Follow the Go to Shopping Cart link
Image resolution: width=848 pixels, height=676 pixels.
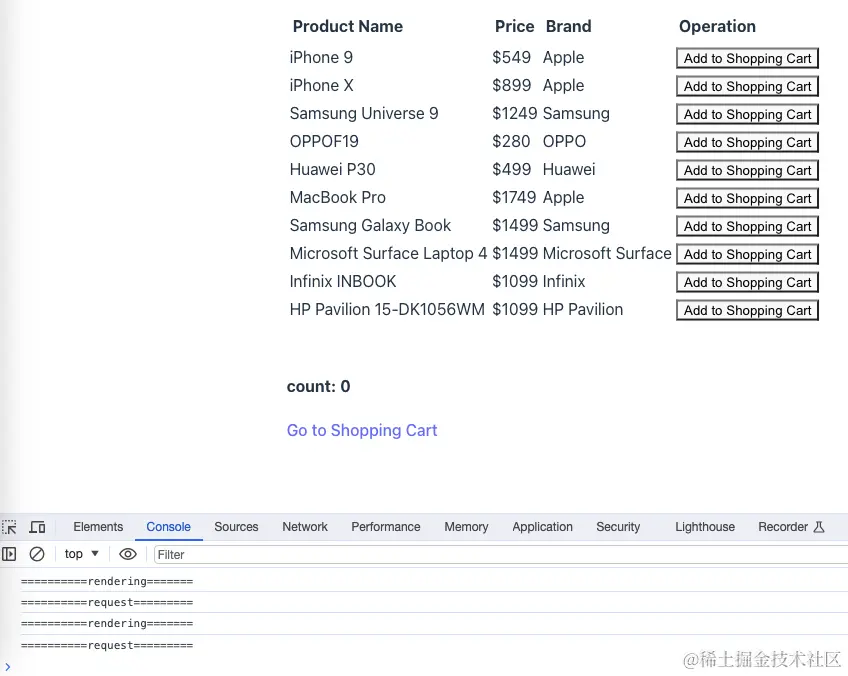click(362, 430)
